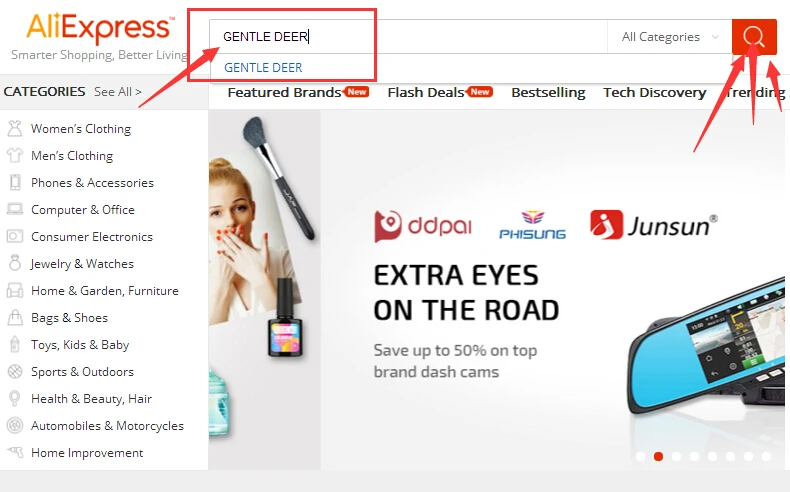This screenshot has height=492, width=790.
Task: Open the Sports & Outdoors category
Action: tap(83, 372)
